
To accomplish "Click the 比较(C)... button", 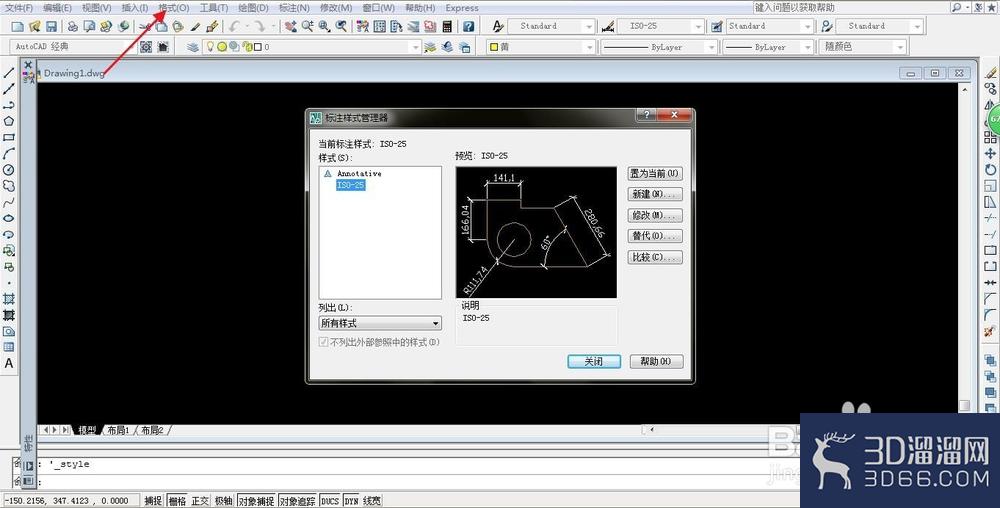I will (x=655, y=258).
